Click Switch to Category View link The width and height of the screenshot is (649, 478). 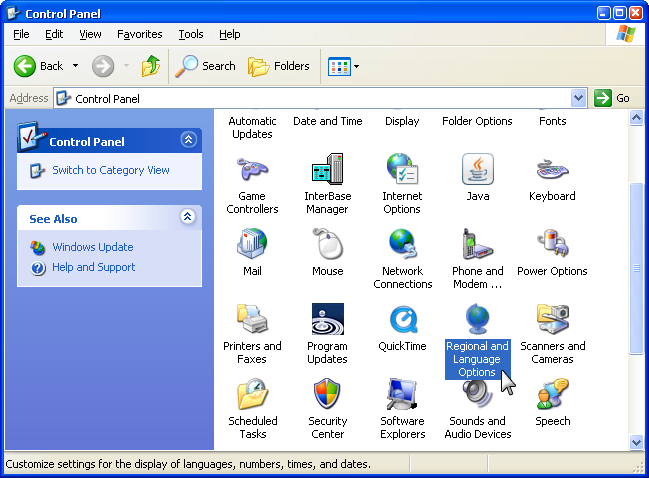pos(111,170)
